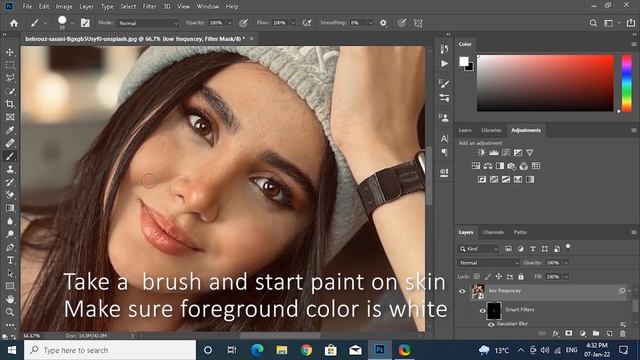Image resolution: width=640 pixels, height=360 pixels.
Task: Select the Pen tool
Action: (x=10, y=247)
